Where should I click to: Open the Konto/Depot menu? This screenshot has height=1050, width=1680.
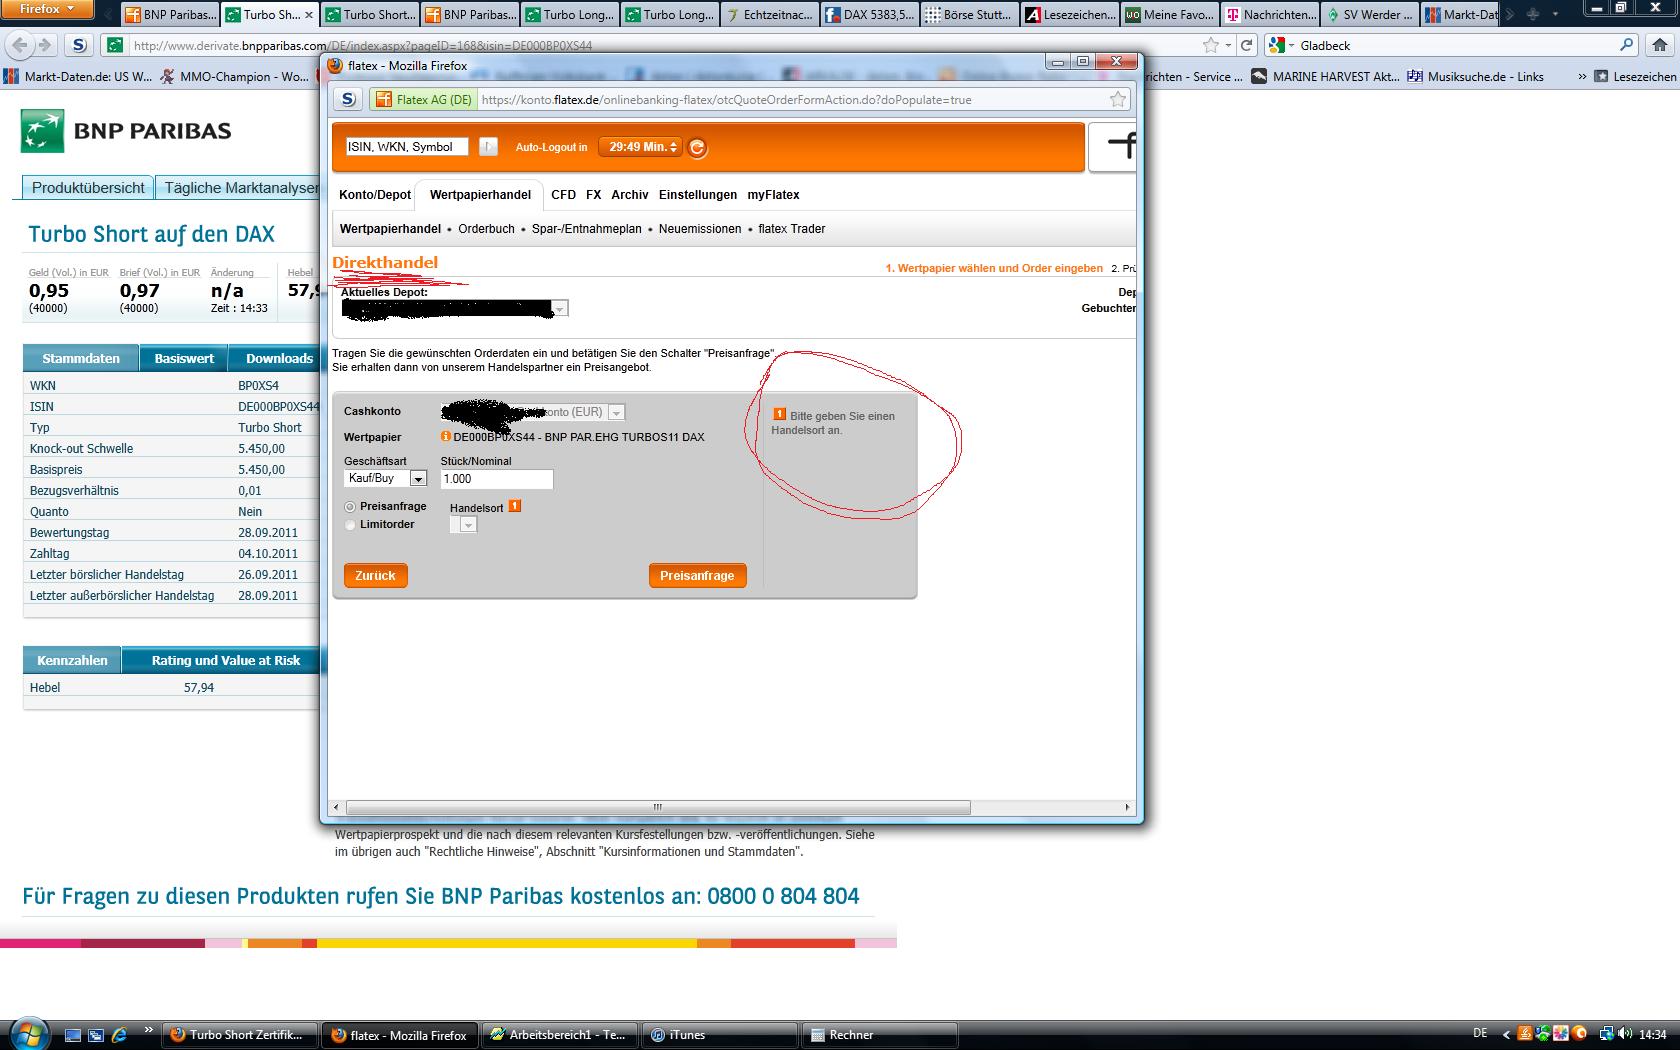coord(375,195)
